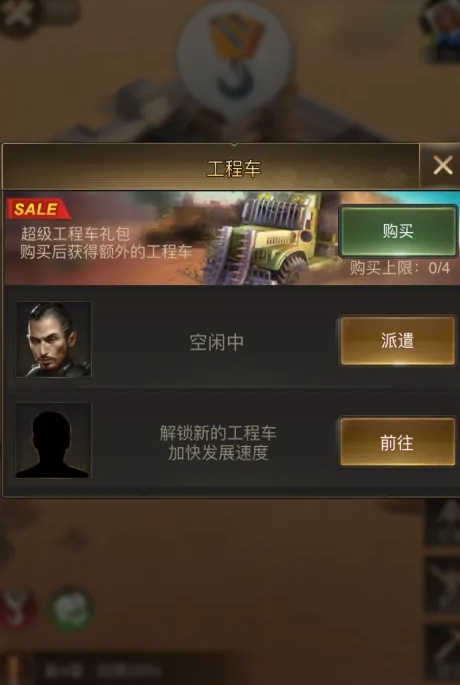Open the green chat bubble icon
The width and height of the screenshot is (460, 685).
(x=71, y=609)
